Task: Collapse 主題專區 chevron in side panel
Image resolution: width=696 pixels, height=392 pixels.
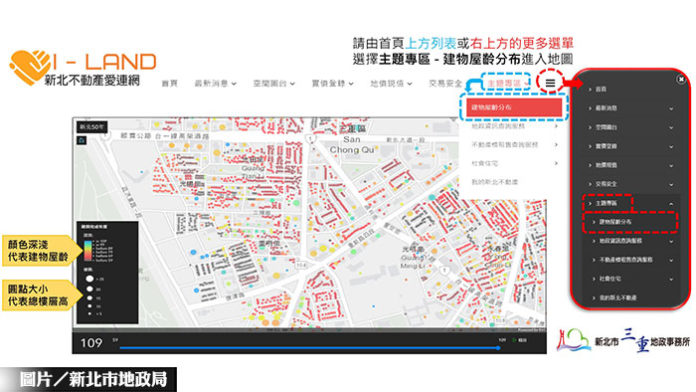Action: [671, 203]
